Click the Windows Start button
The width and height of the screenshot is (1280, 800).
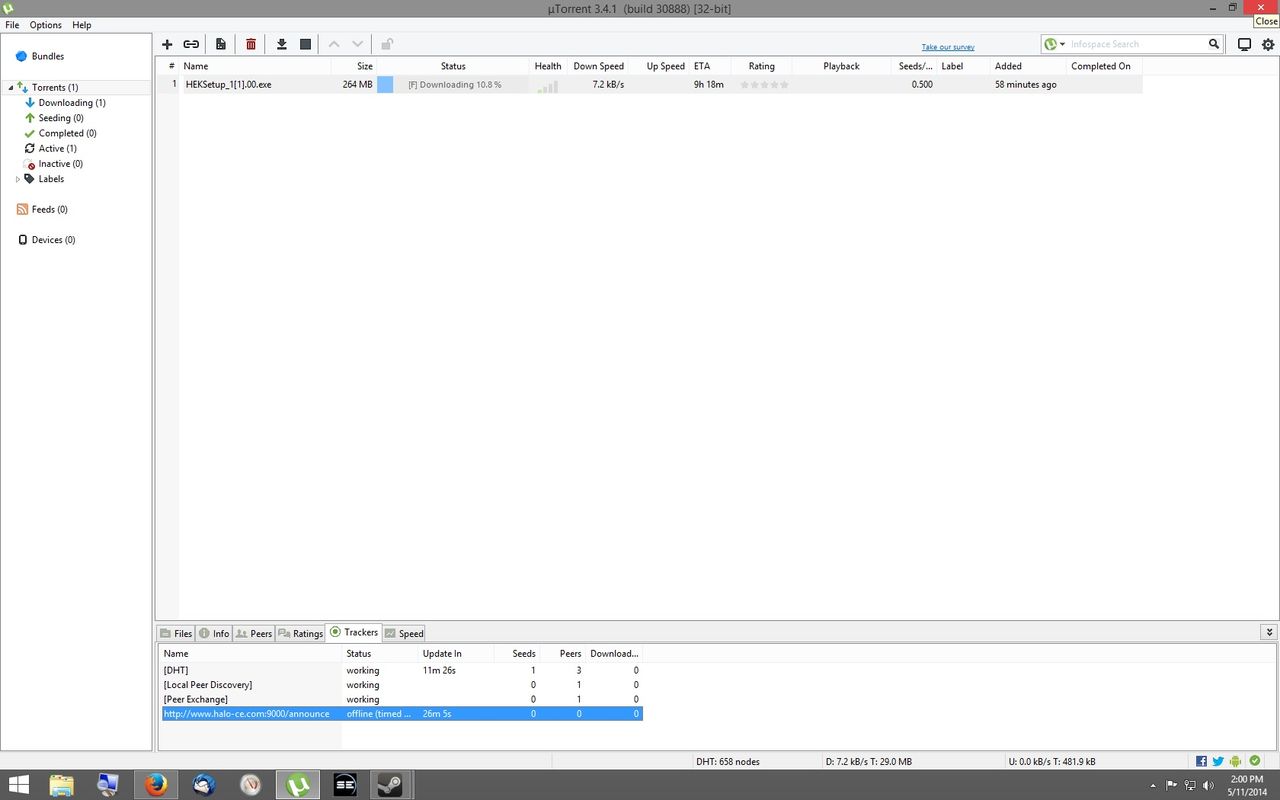[18, 785]
